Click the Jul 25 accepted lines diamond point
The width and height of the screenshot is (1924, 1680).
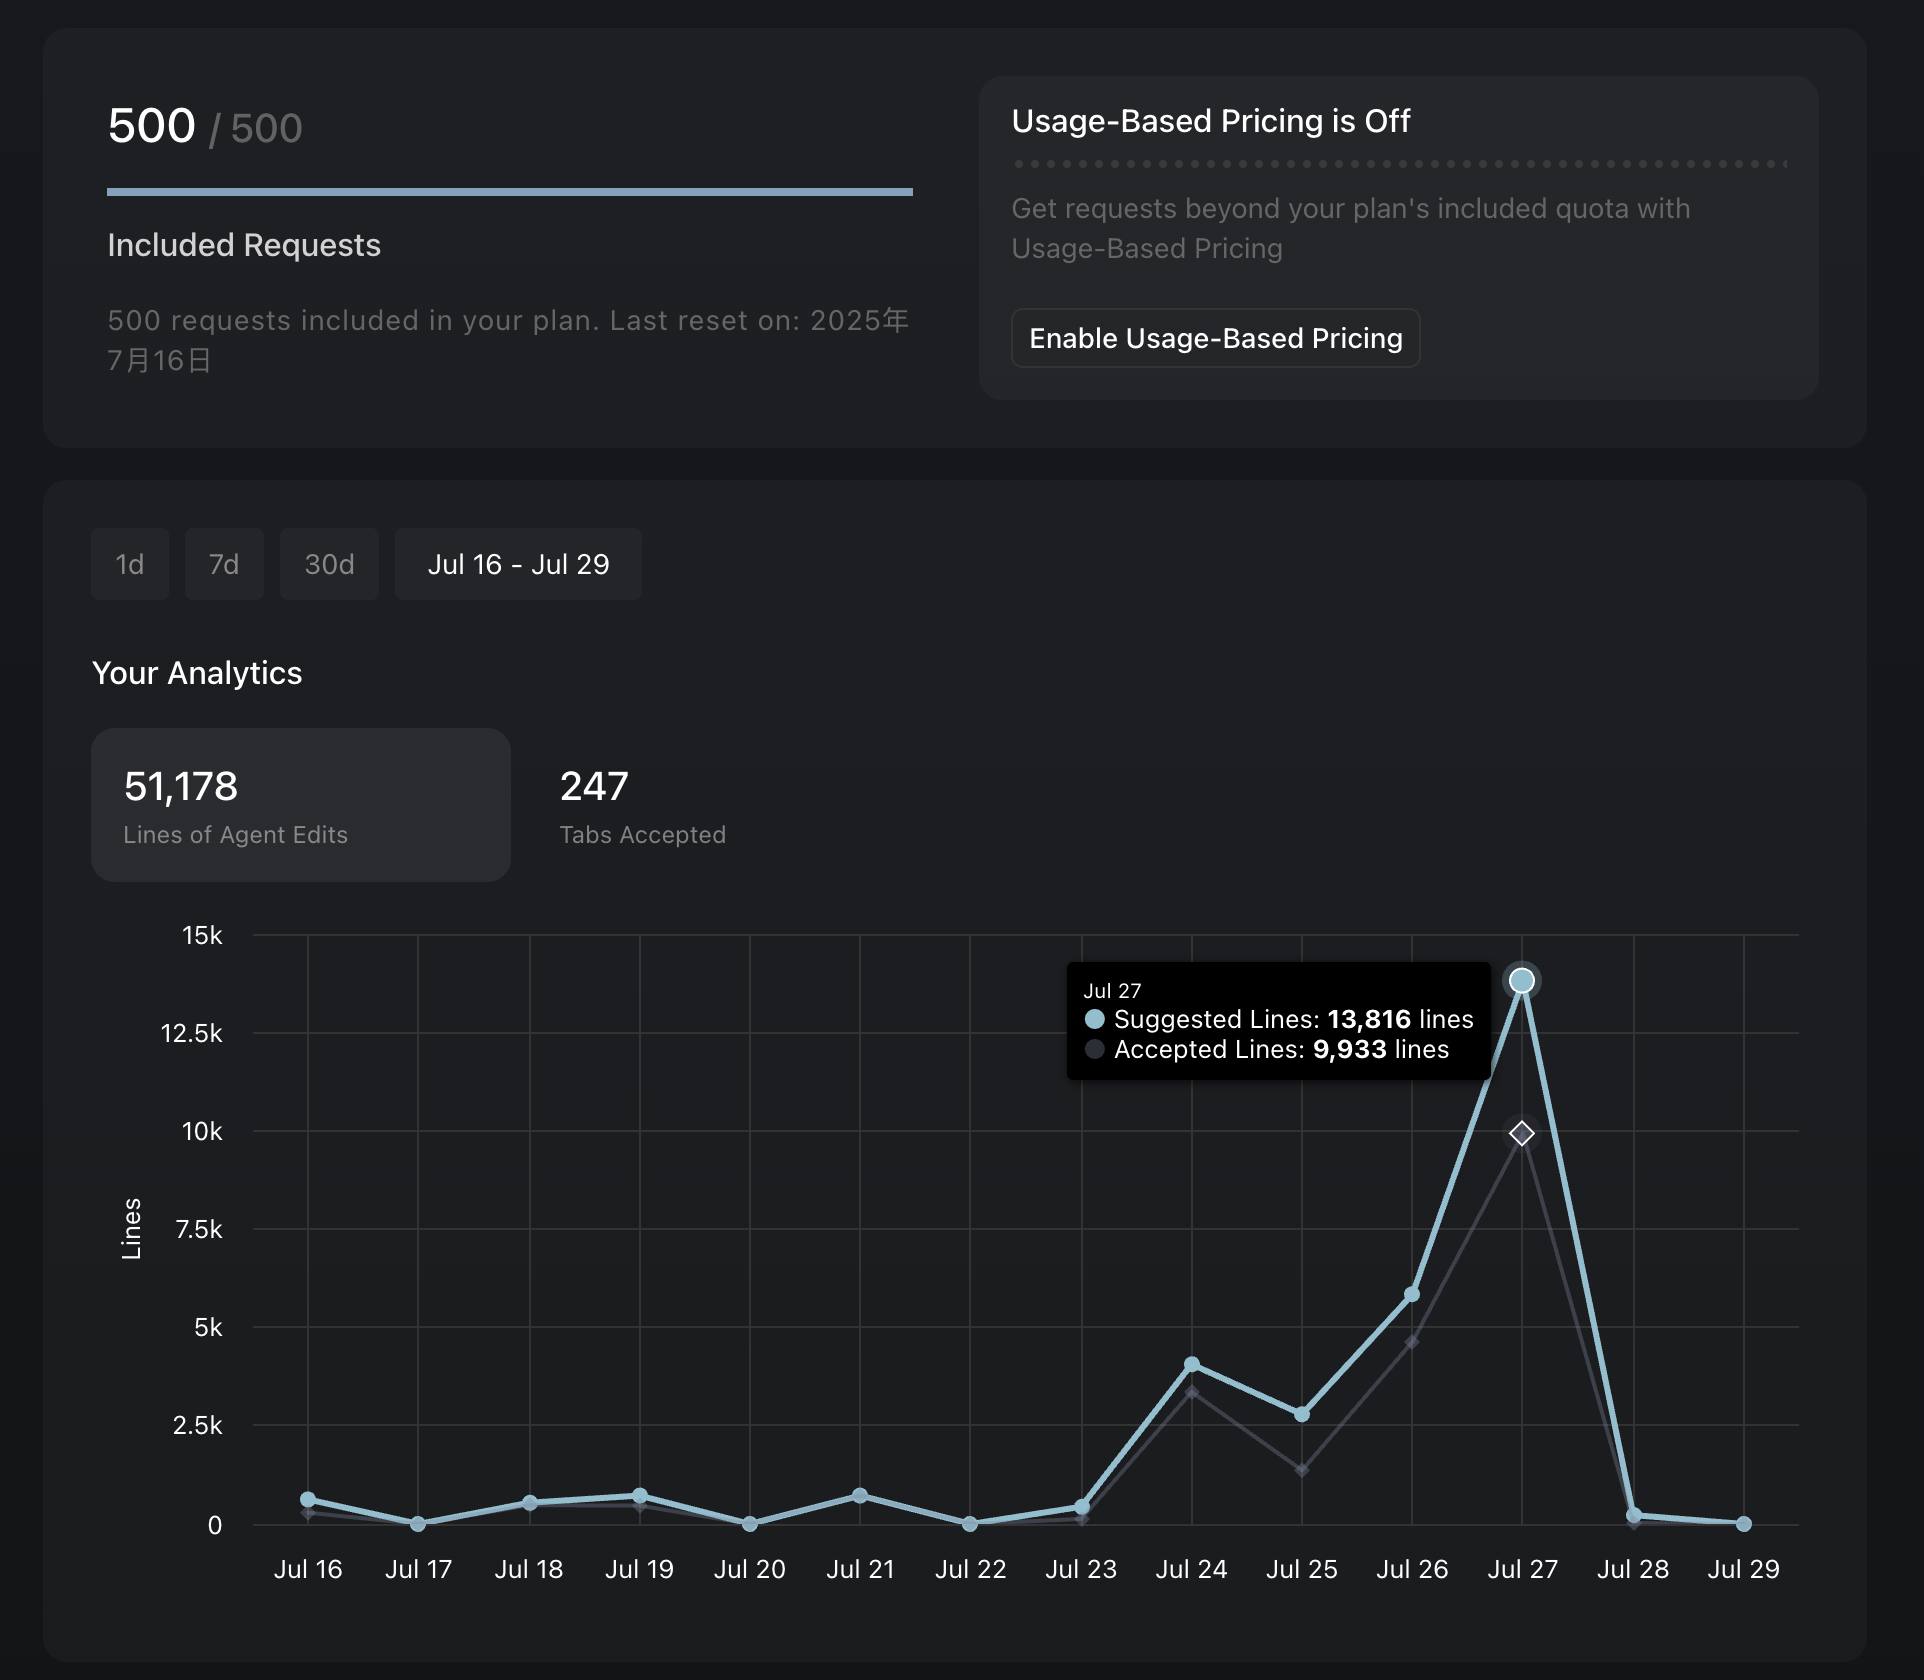(1301, 1470)
